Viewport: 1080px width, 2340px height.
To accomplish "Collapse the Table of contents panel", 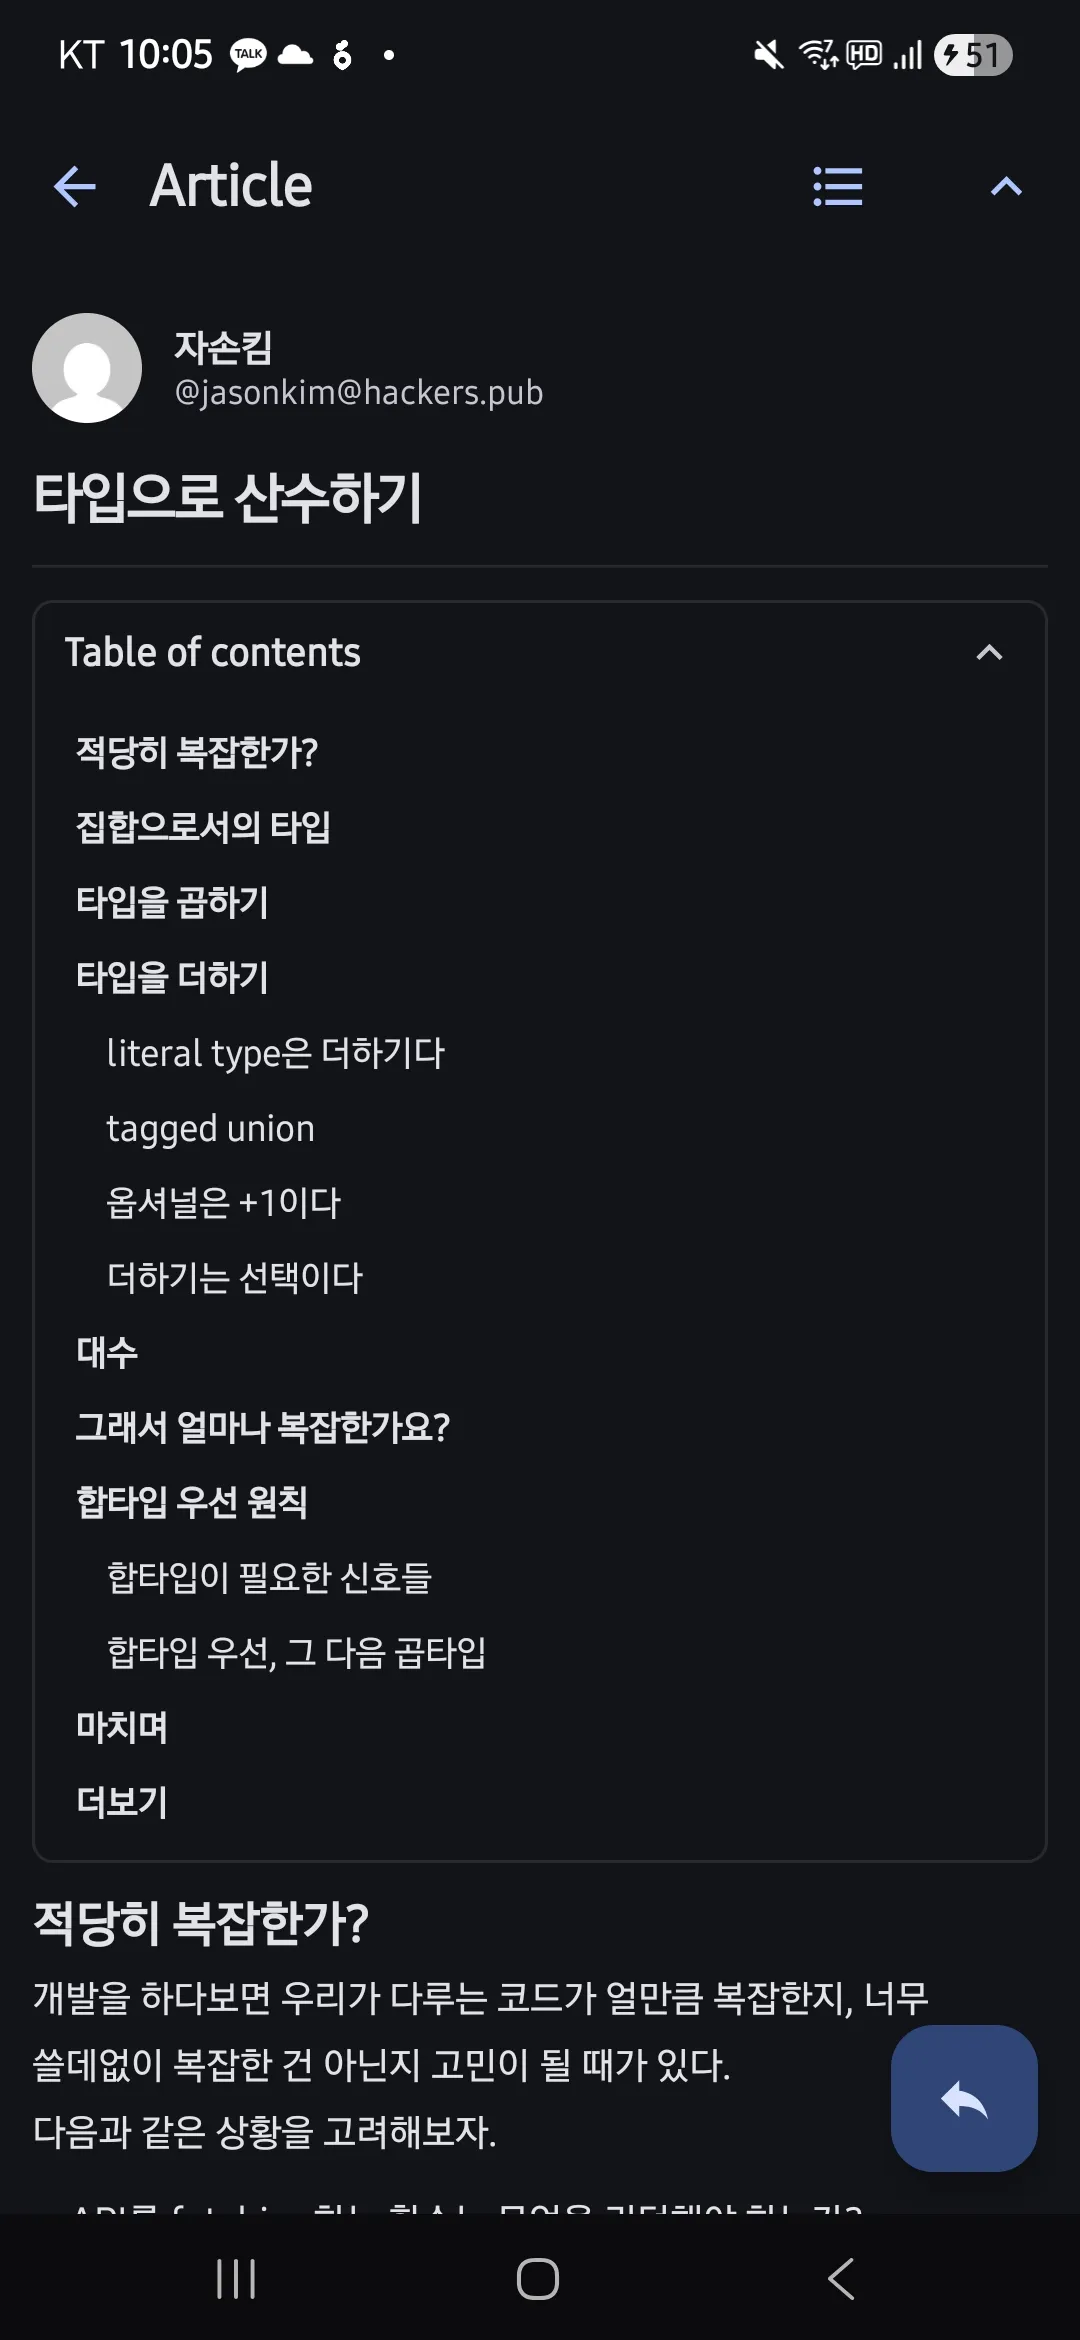I will 988,653.
